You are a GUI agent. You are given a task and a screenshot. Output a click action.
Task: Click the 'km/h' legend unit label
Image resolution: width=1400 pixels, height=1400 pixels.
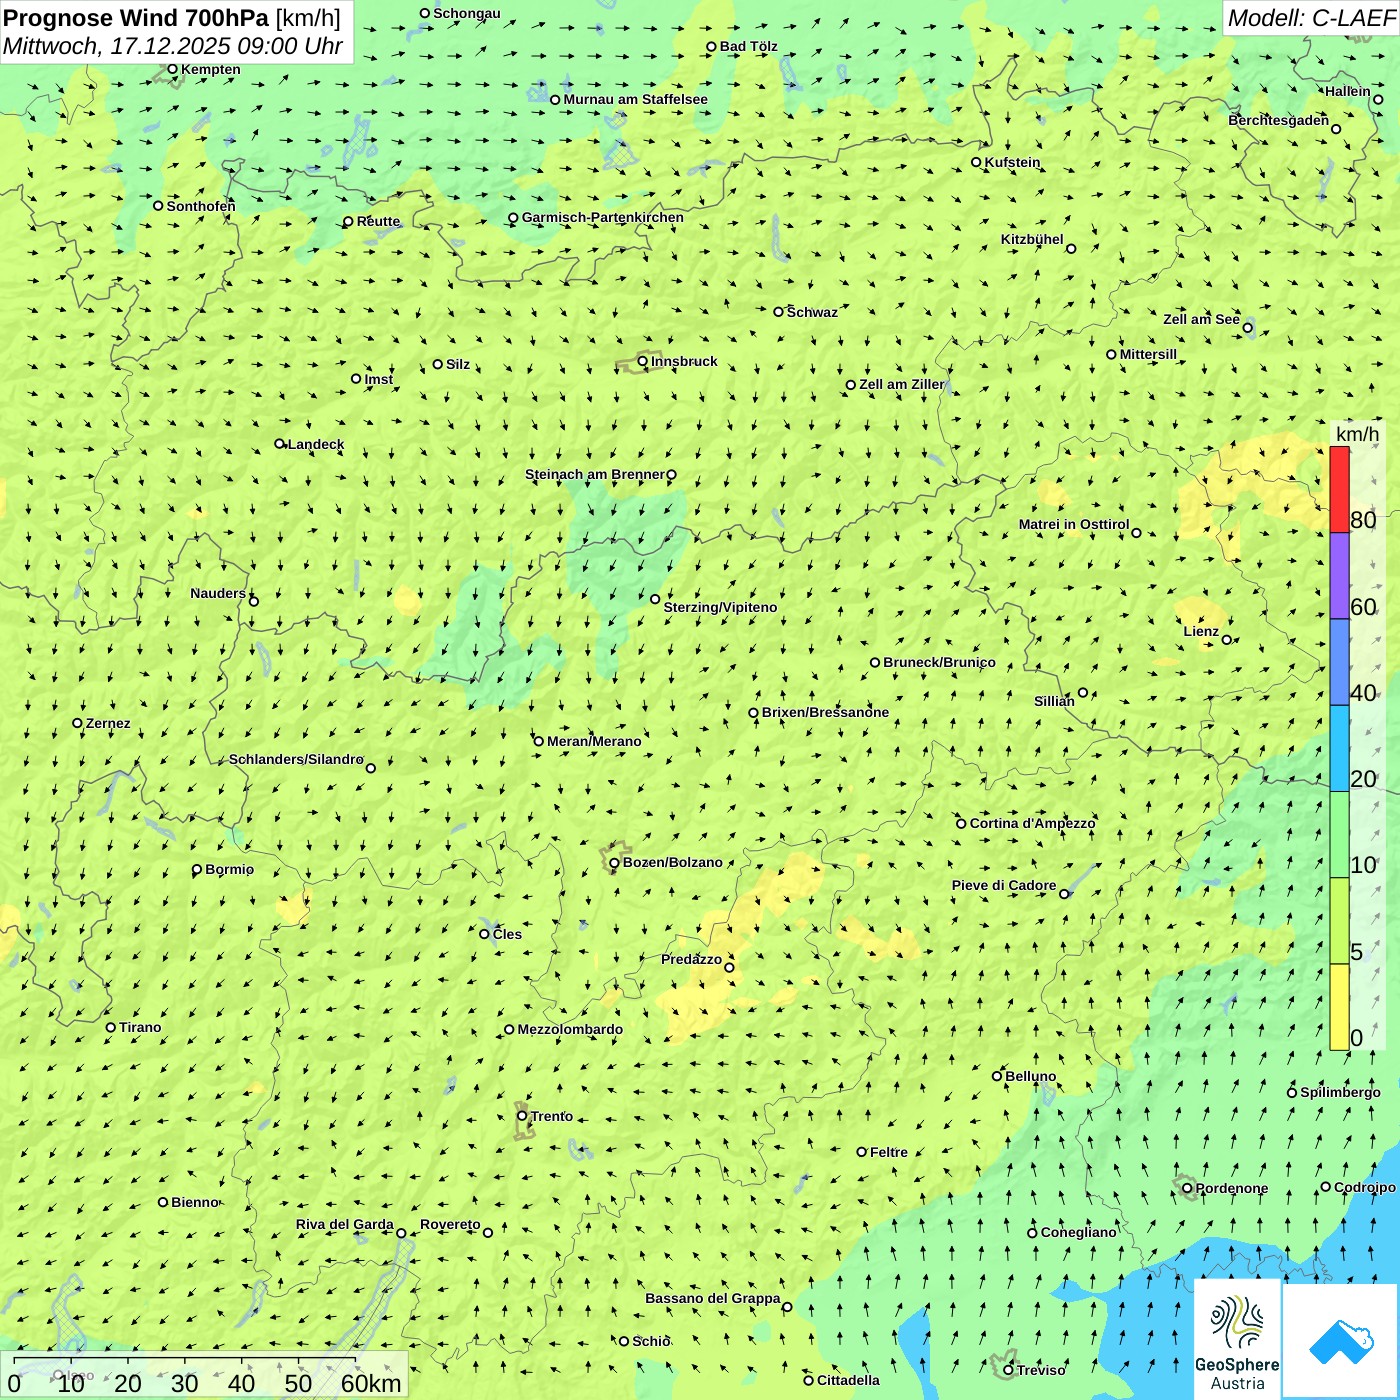[x=1357, y=433]
